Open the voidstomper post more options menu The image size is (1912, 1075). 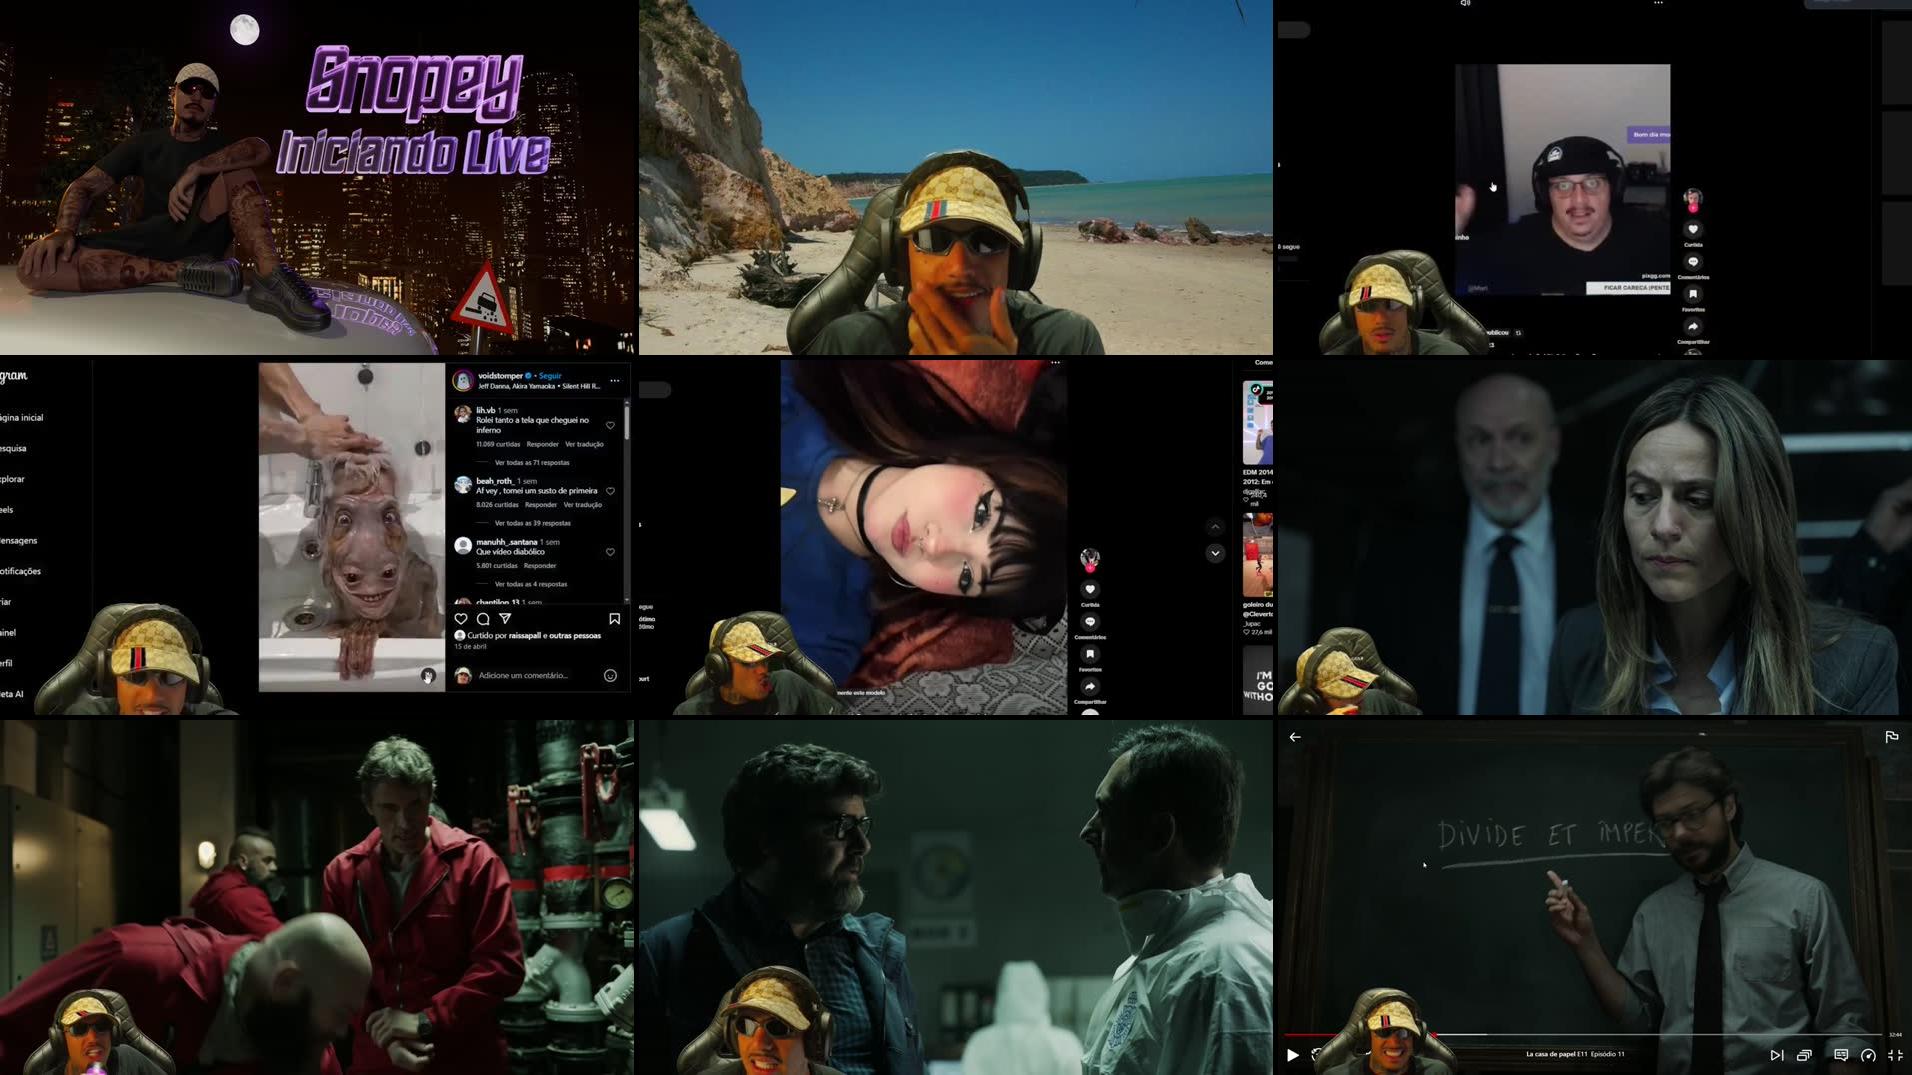point(615,381)
